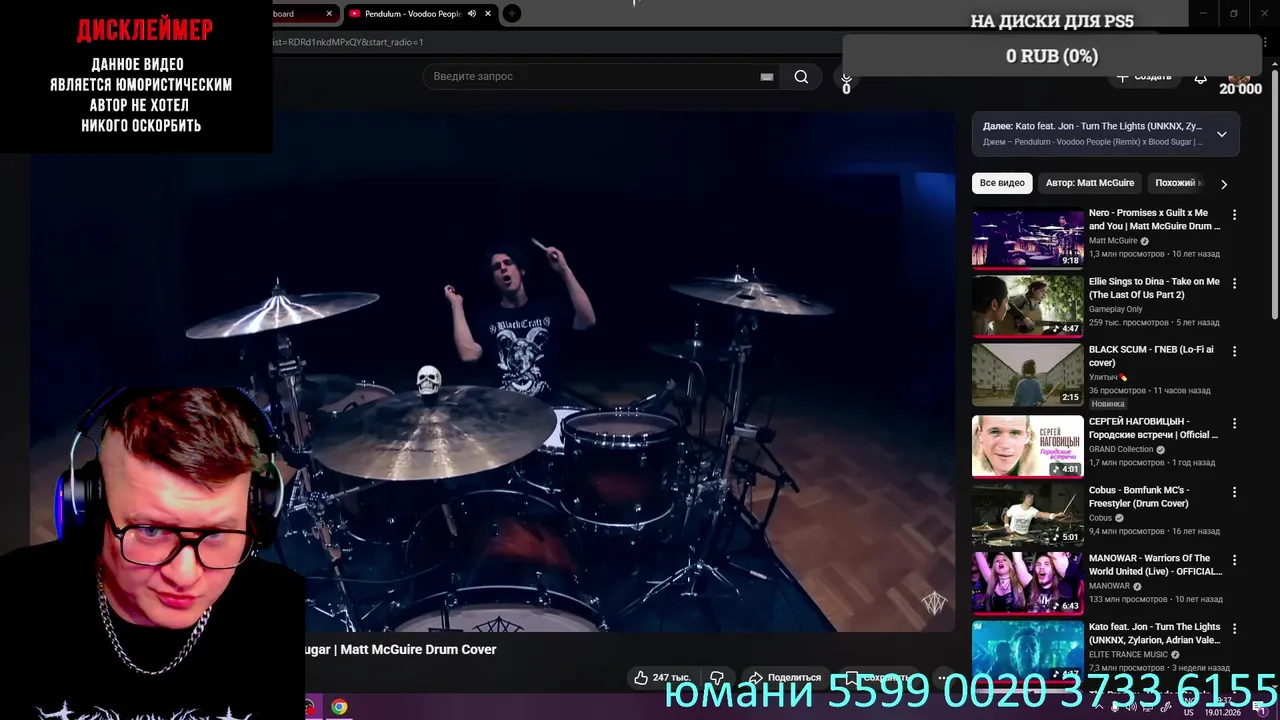The width and height of the screenshot is (1280, 720).
Task: Go to GRAND Collection channel name
Action: coord(1121,450)
